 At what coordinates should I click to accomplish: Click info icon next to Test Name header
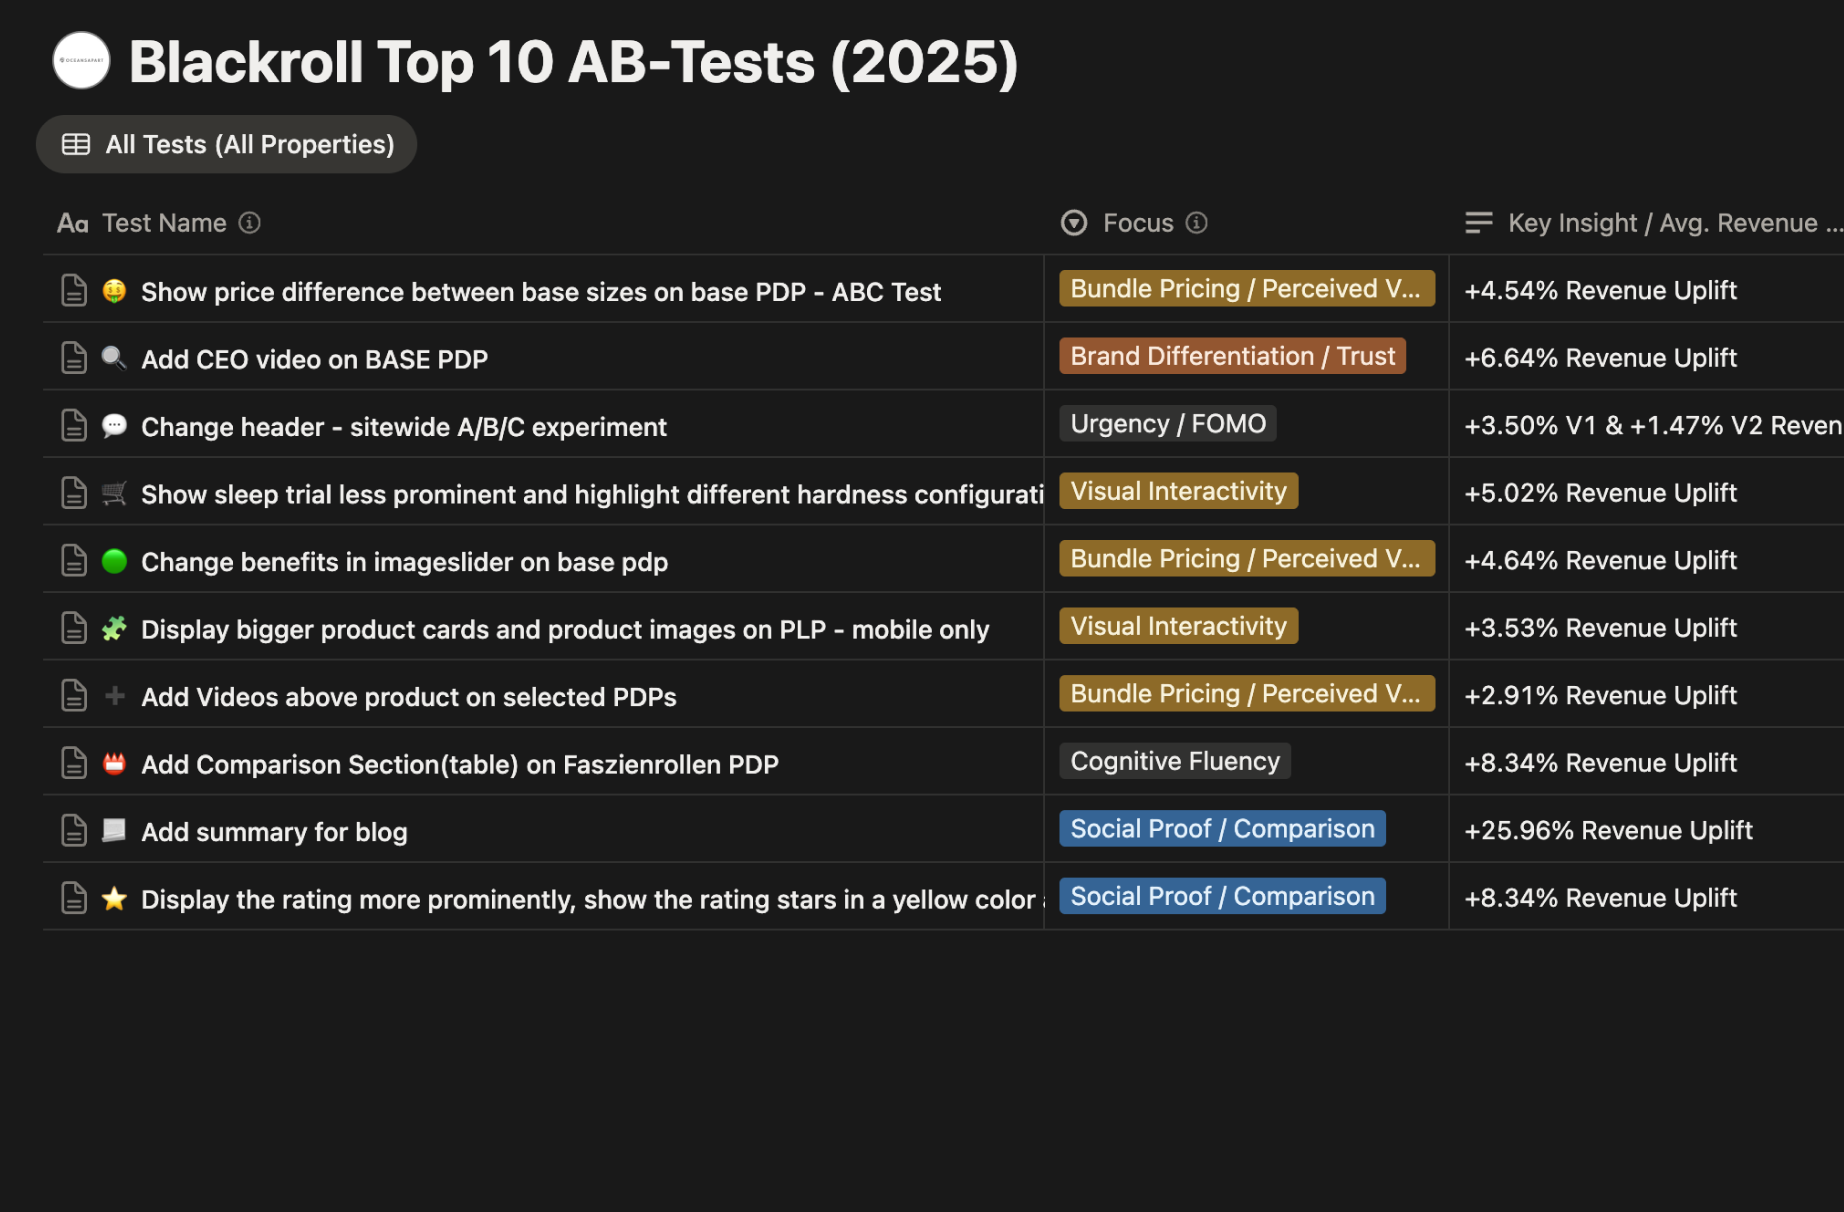(x=250, y=223)
